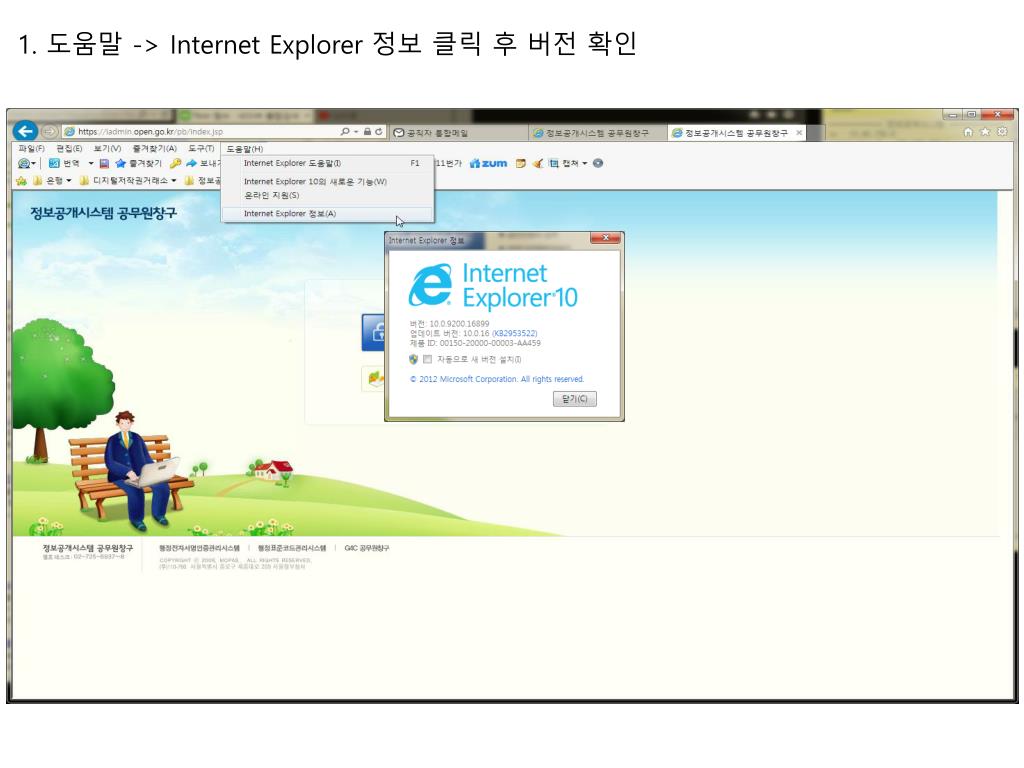Click footer 행정전자서명인증관리시스템 link

pos(199,548)
